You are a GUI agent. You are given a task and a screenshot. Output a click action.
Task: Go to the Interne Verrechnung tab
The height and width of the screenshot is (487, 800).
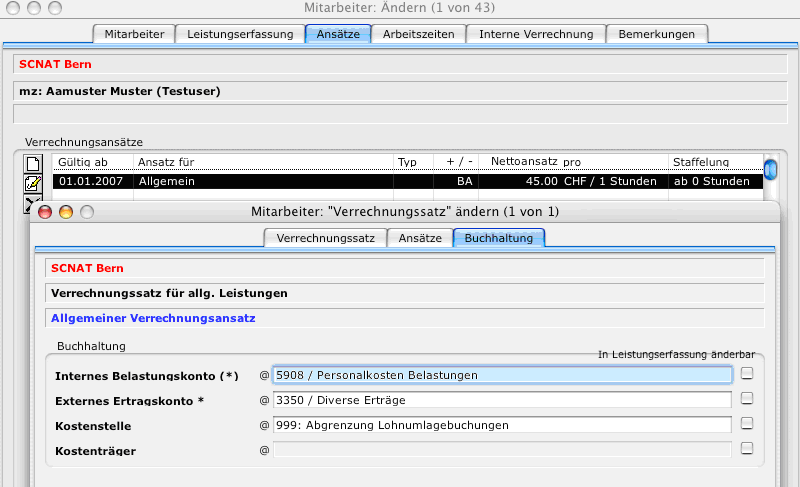[x=536, y=34]
